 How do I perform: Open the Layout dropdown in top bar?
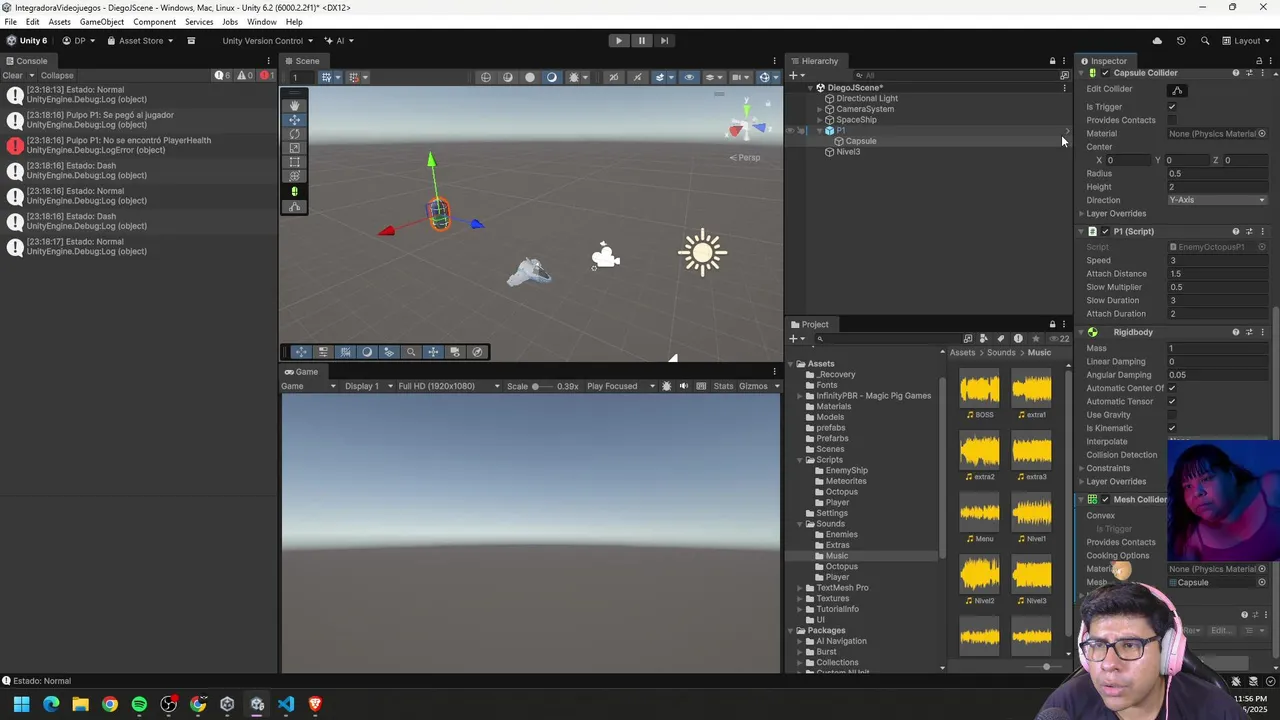click(1245, 41)
